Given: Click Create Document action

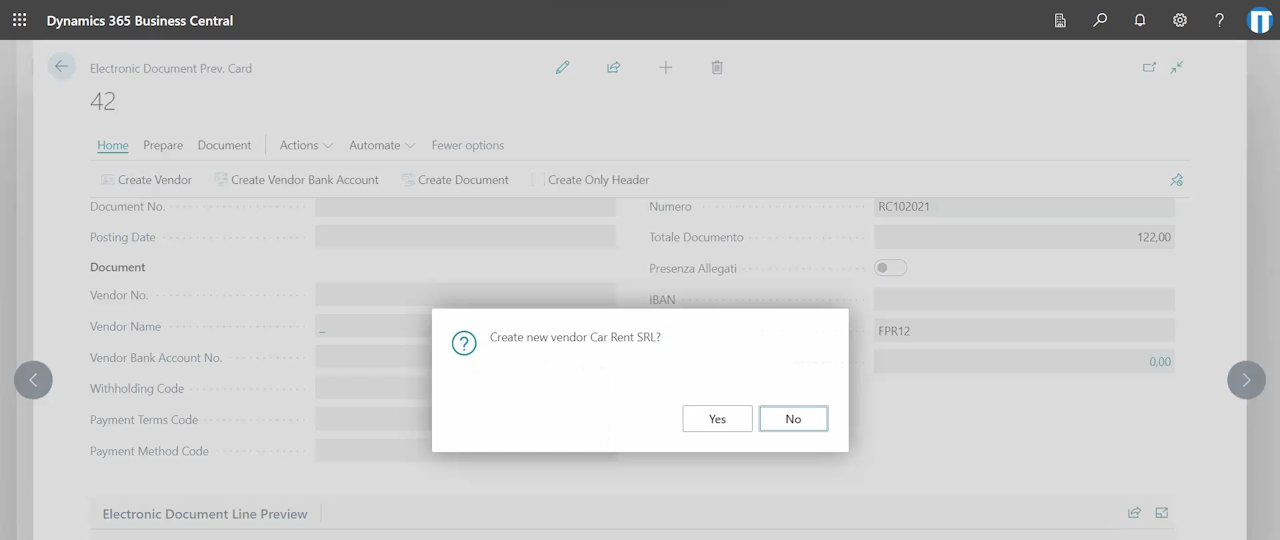Looking at the screenshot, I should pyautogui.click(x=455, y=180).
